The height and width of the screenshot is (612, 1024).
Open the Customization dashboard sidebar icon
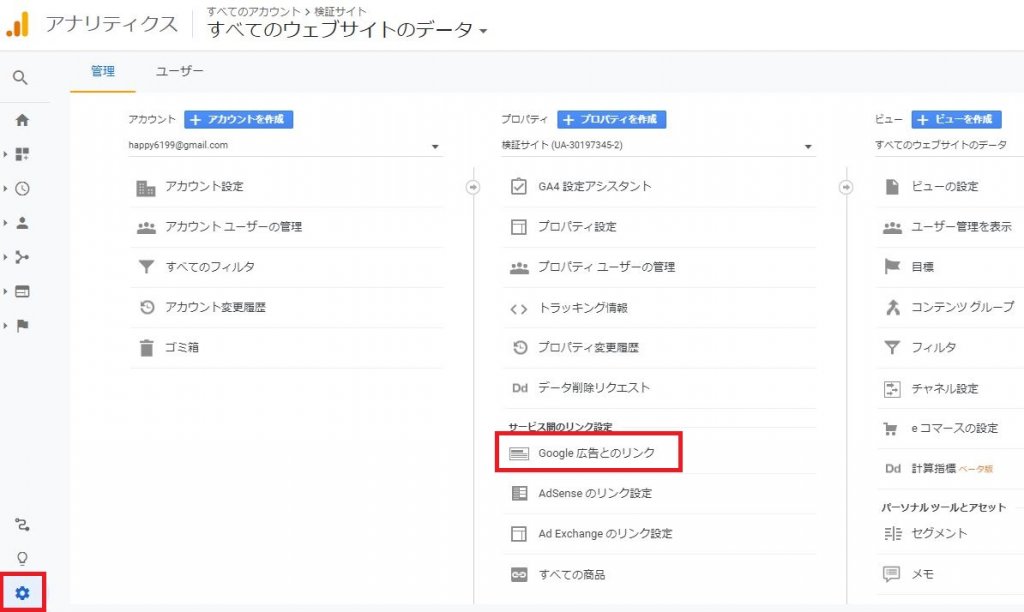pyautogui.click(x=22, y=154)
